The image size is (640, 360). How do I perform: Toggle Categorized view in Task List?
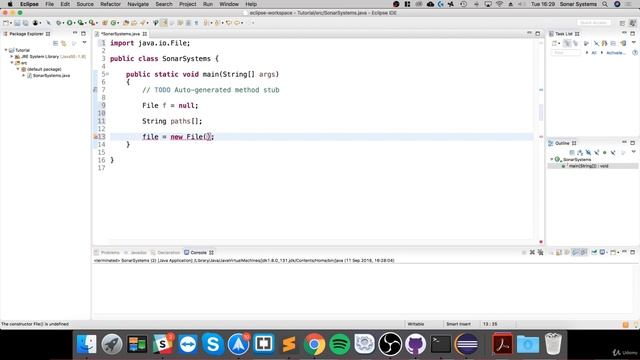coord(567,43)
